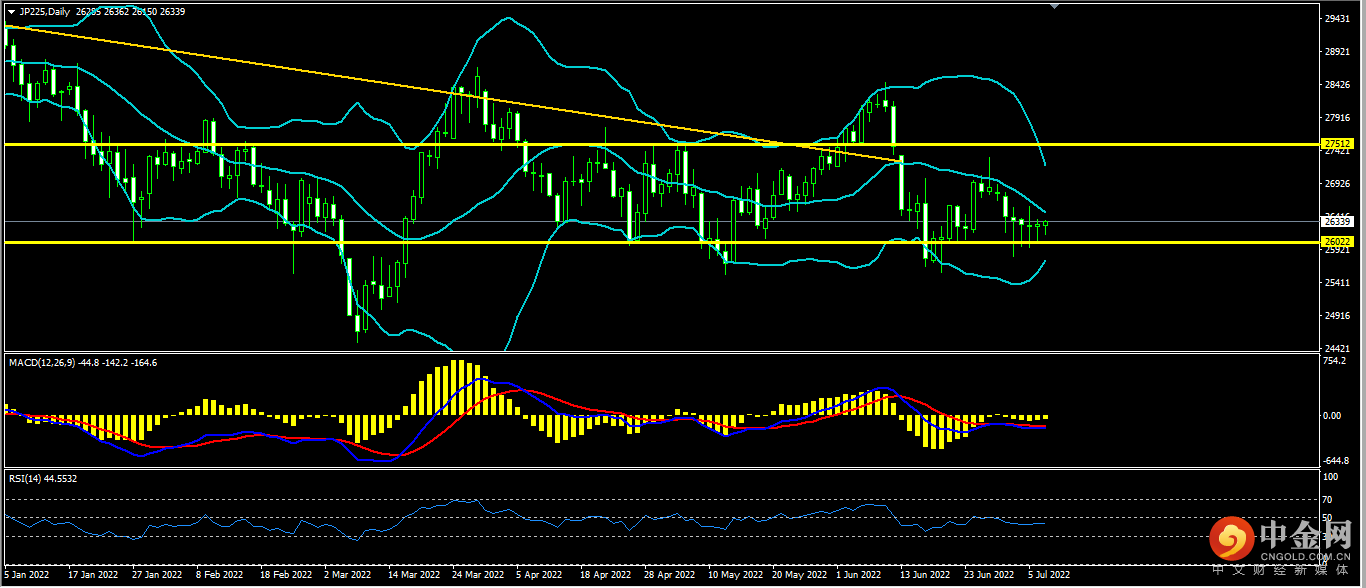Open the CNGOLD.COM.CN watermark link

click(x=1305, y=556)
